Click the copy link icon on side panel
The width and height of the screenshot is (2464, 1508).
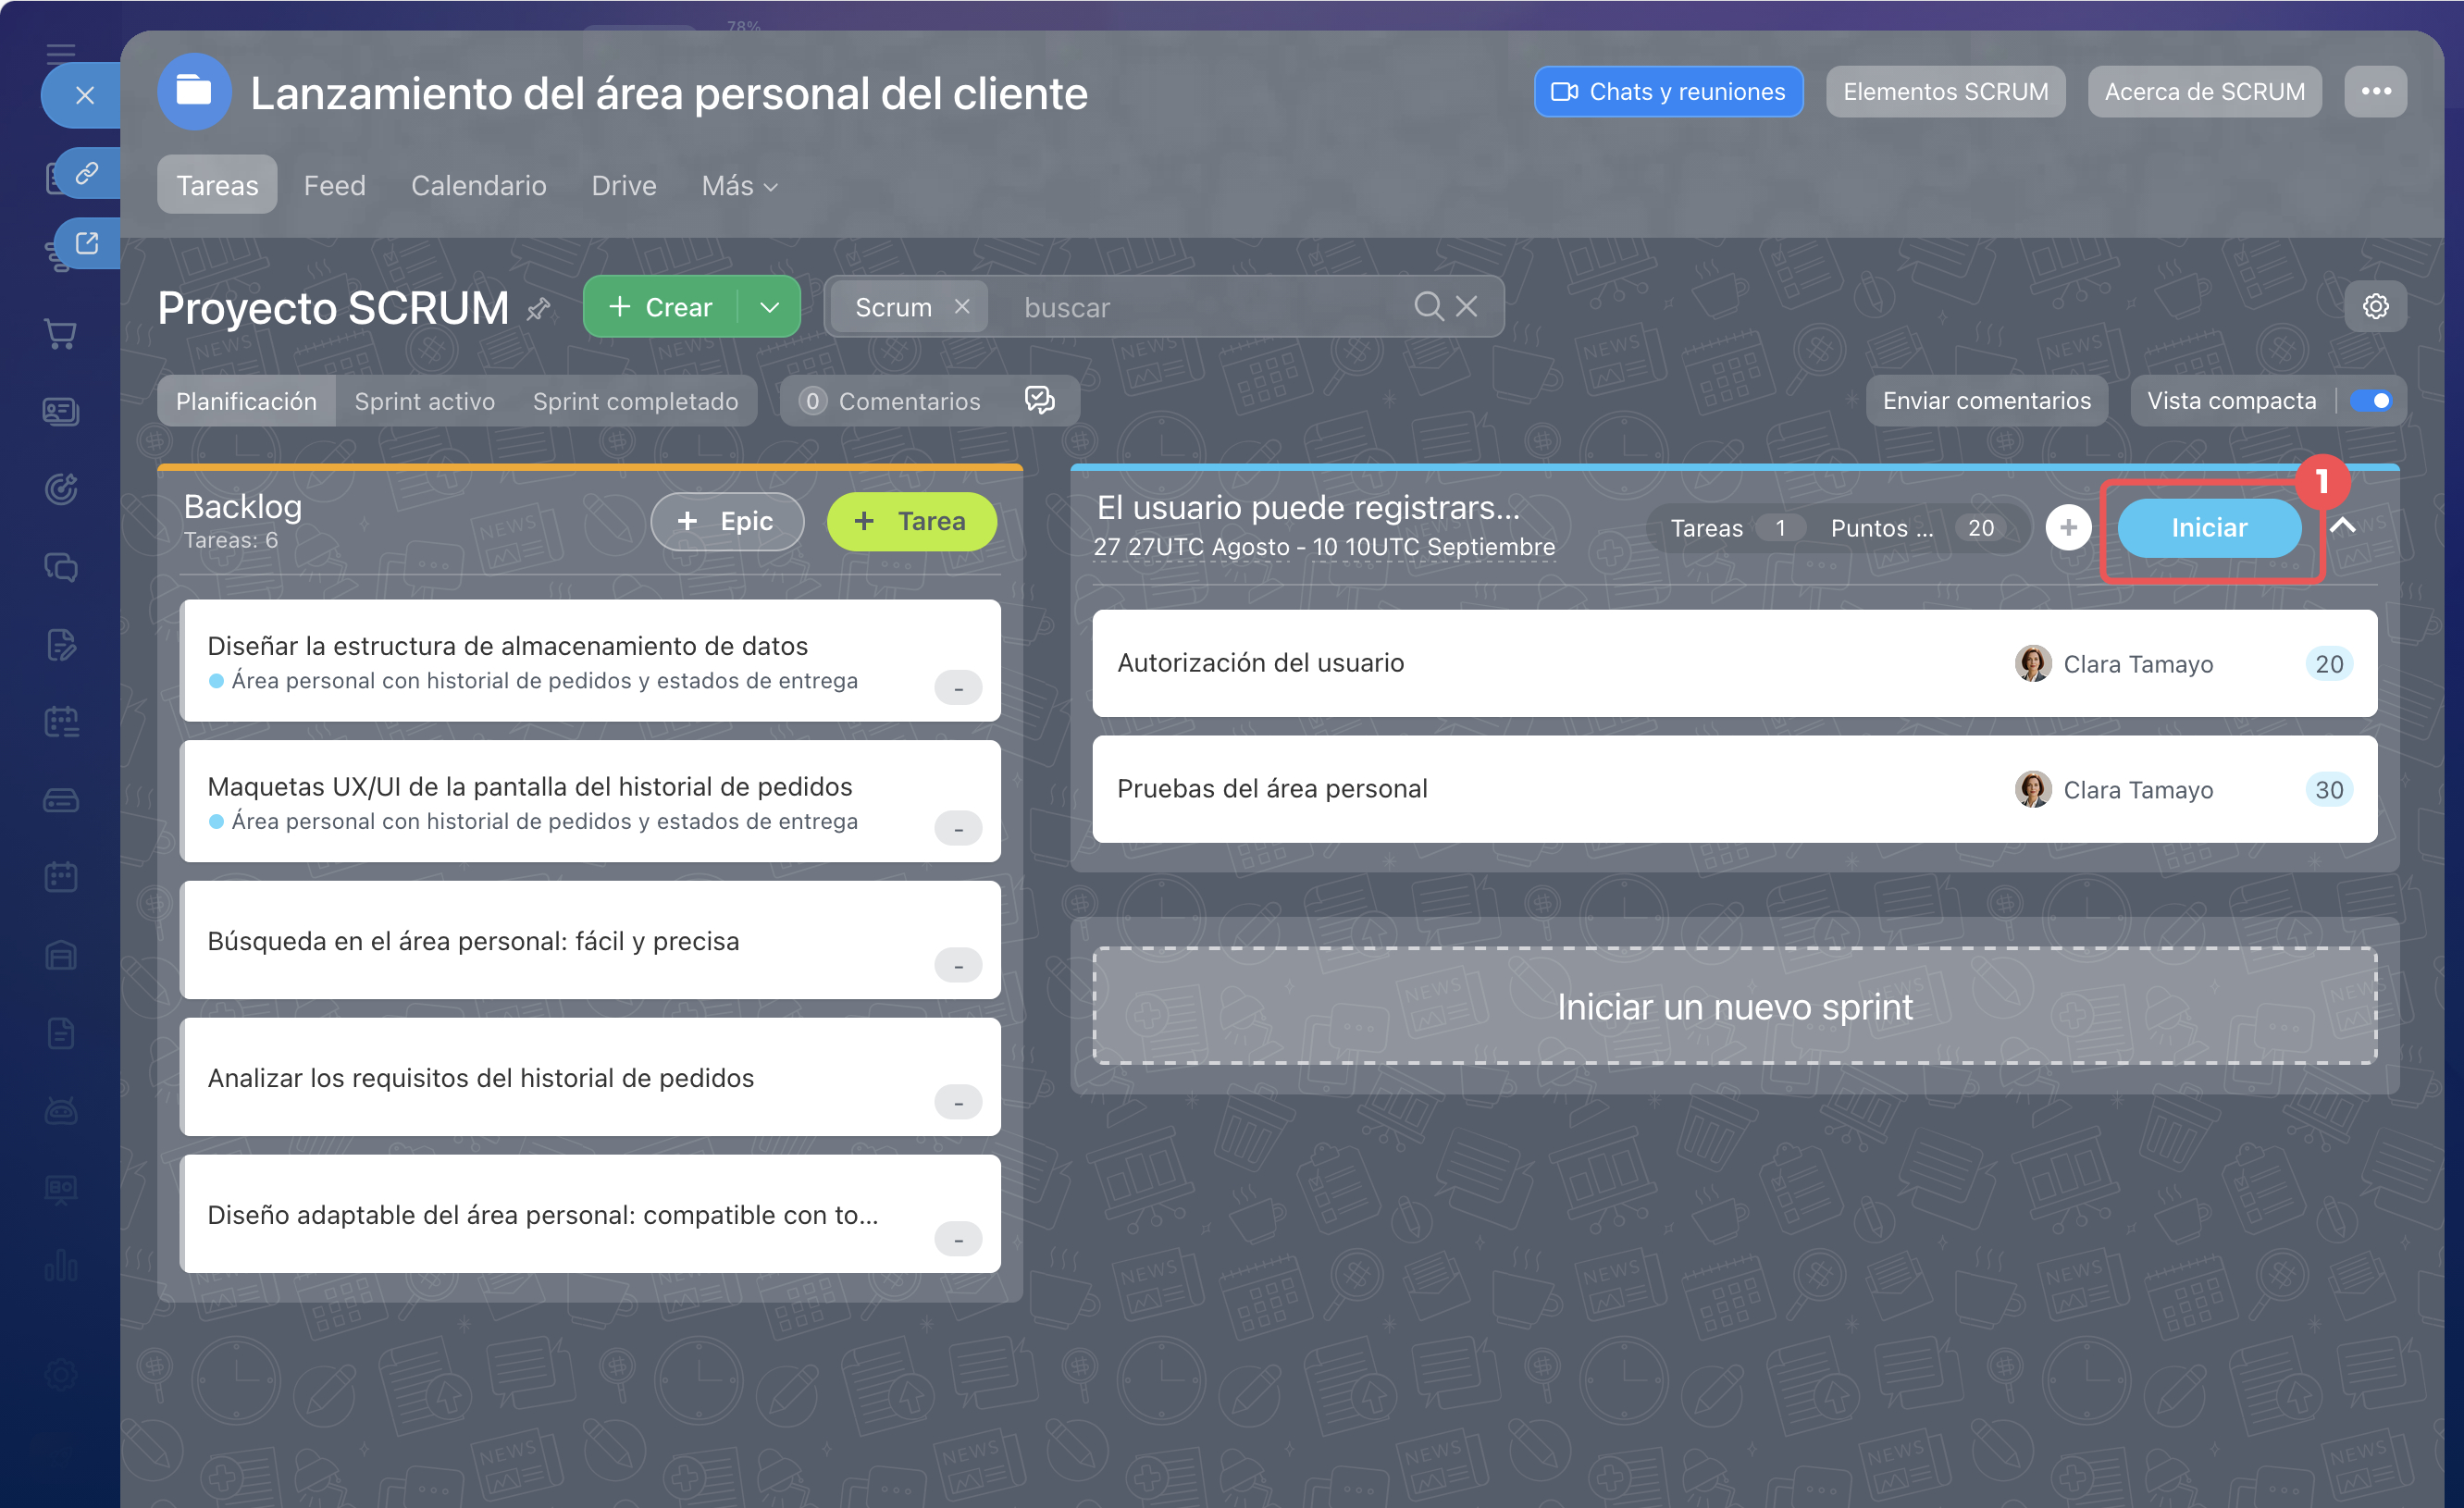click(87, 173)
